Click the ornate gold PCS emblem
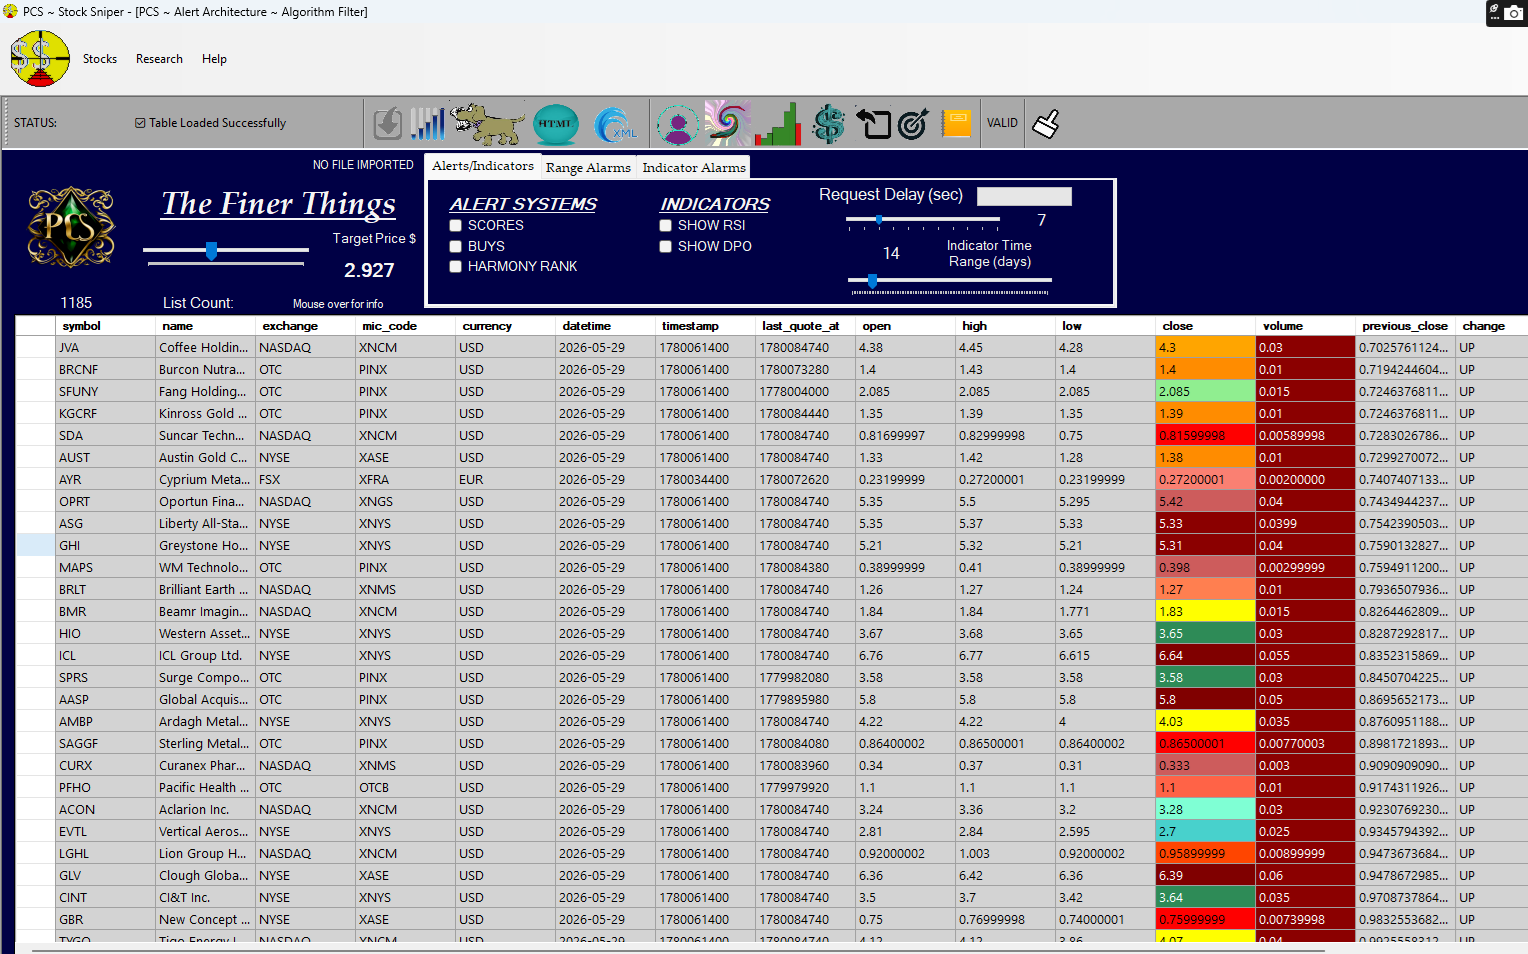This screenshot has height=954, width=1528. point(71,227)
